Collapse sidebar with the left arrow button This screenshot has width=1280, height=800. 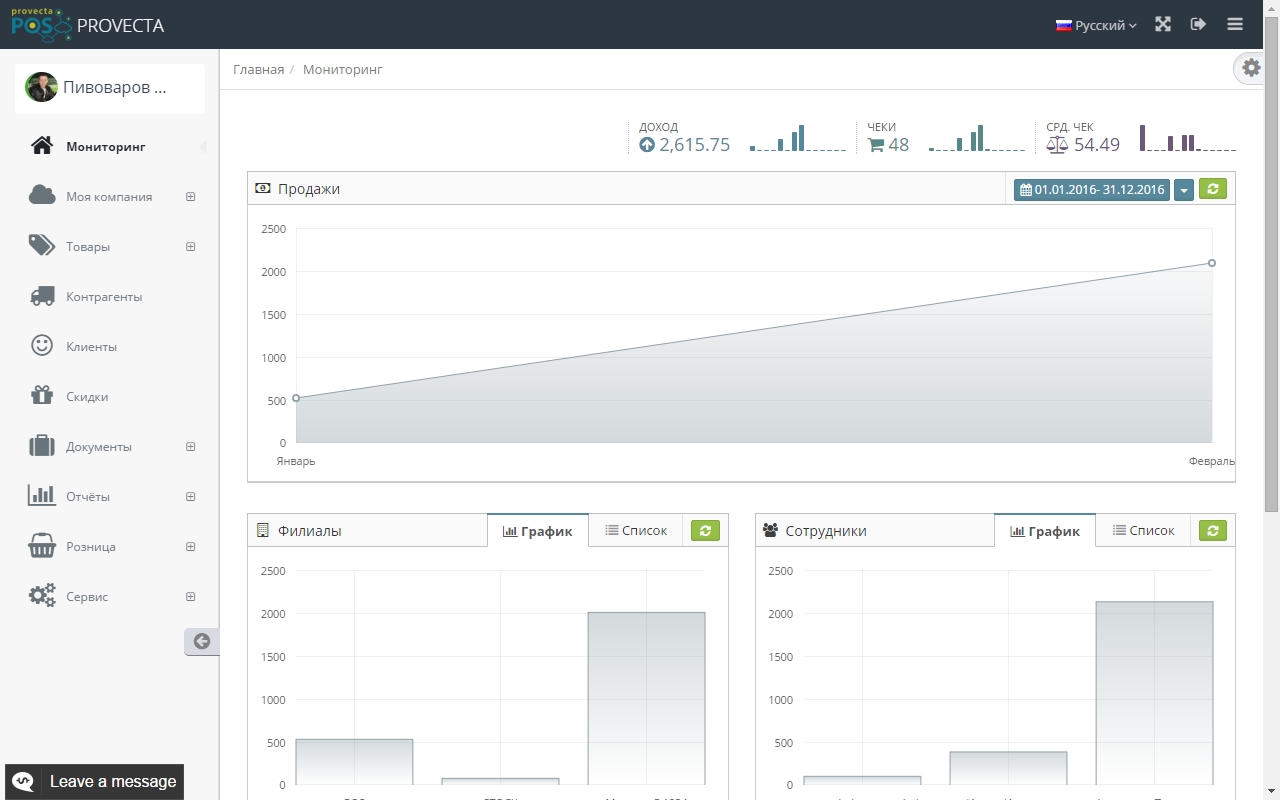pyautogui.click(x=201, y=642)
